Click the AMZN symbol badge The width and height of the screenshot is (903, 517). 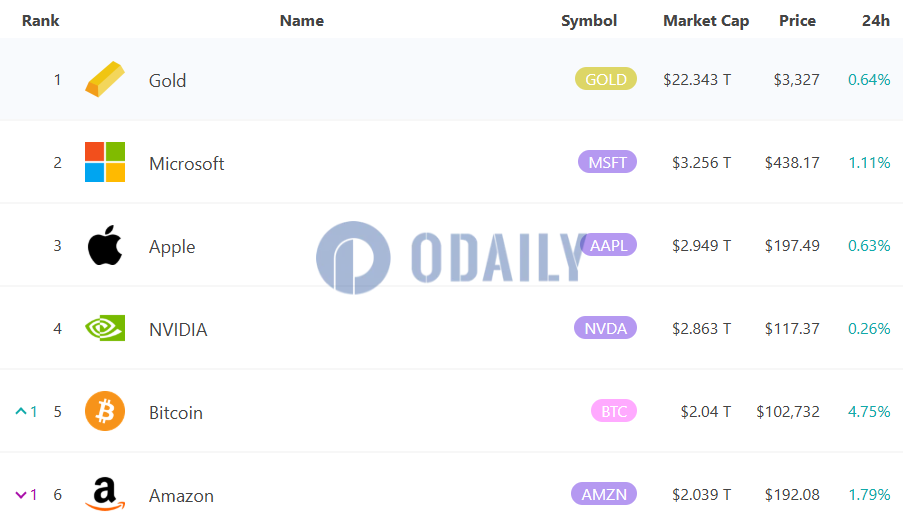604,494
